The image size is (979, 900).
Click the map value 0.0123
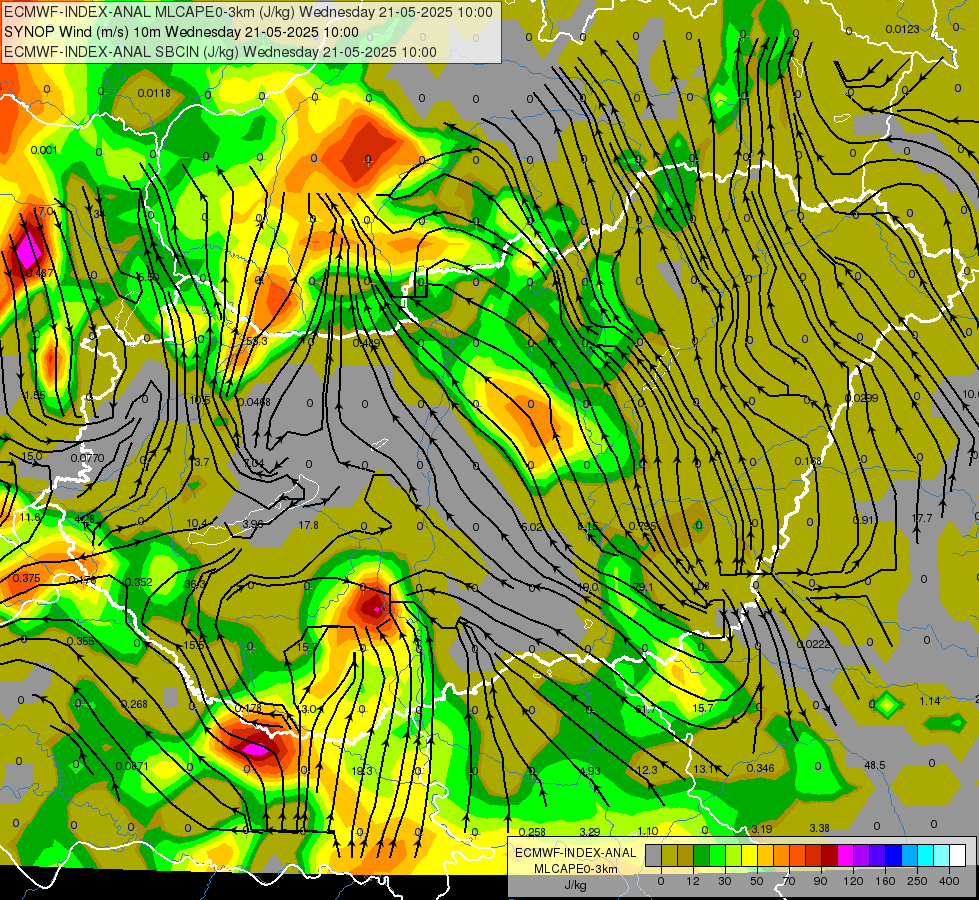(x=902, y=29)
